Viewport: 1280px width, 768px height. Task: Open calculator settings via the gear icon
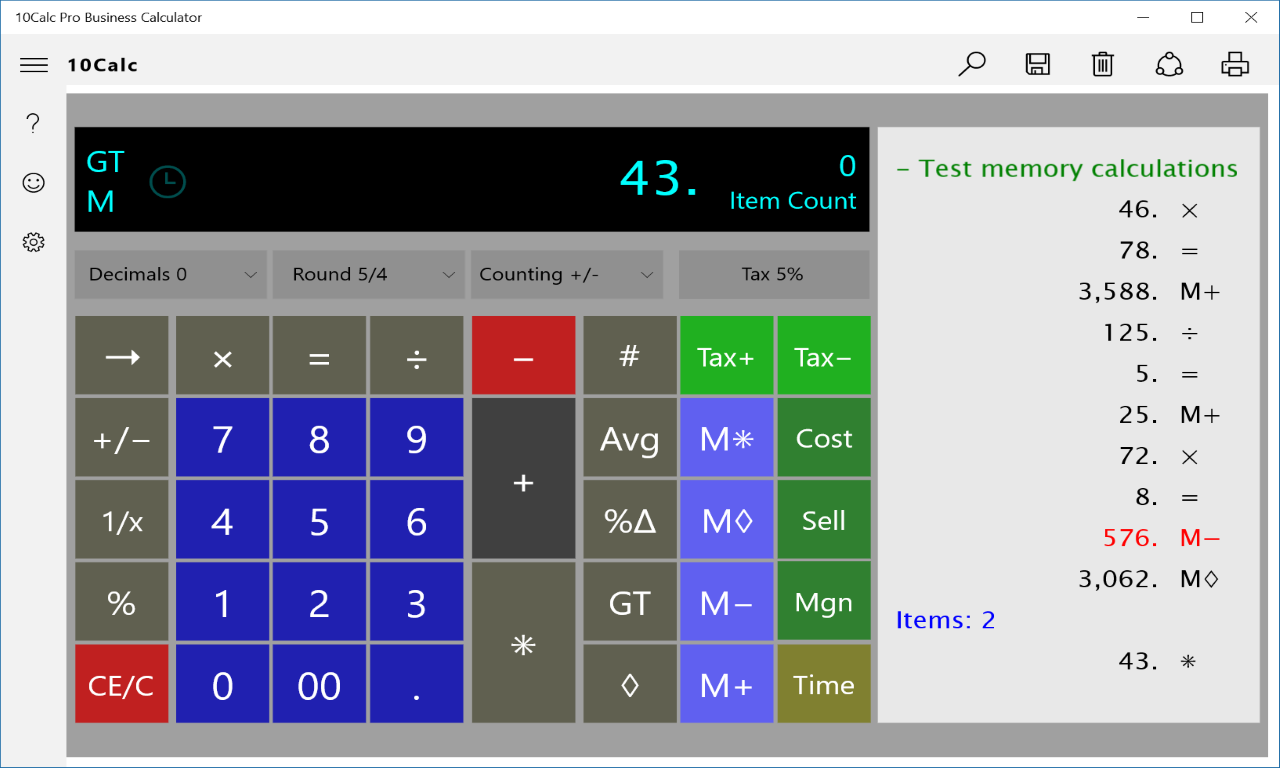33,242
